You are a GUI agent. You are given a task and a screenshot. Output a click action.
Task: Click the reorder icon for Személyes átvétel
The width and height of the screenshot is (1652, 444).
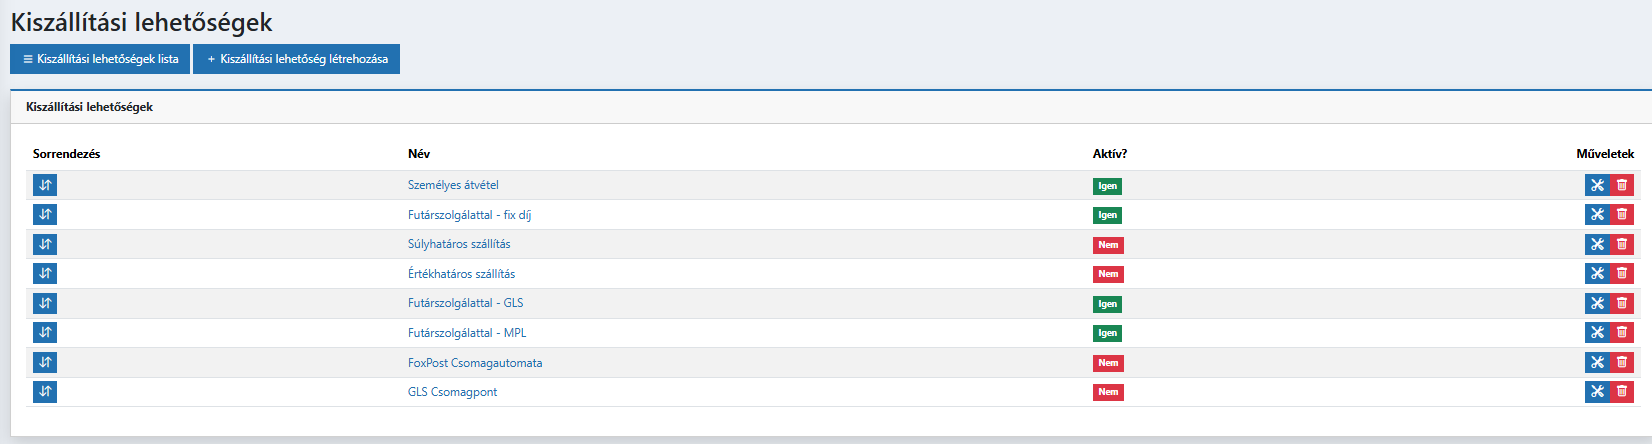click(45, 185)
